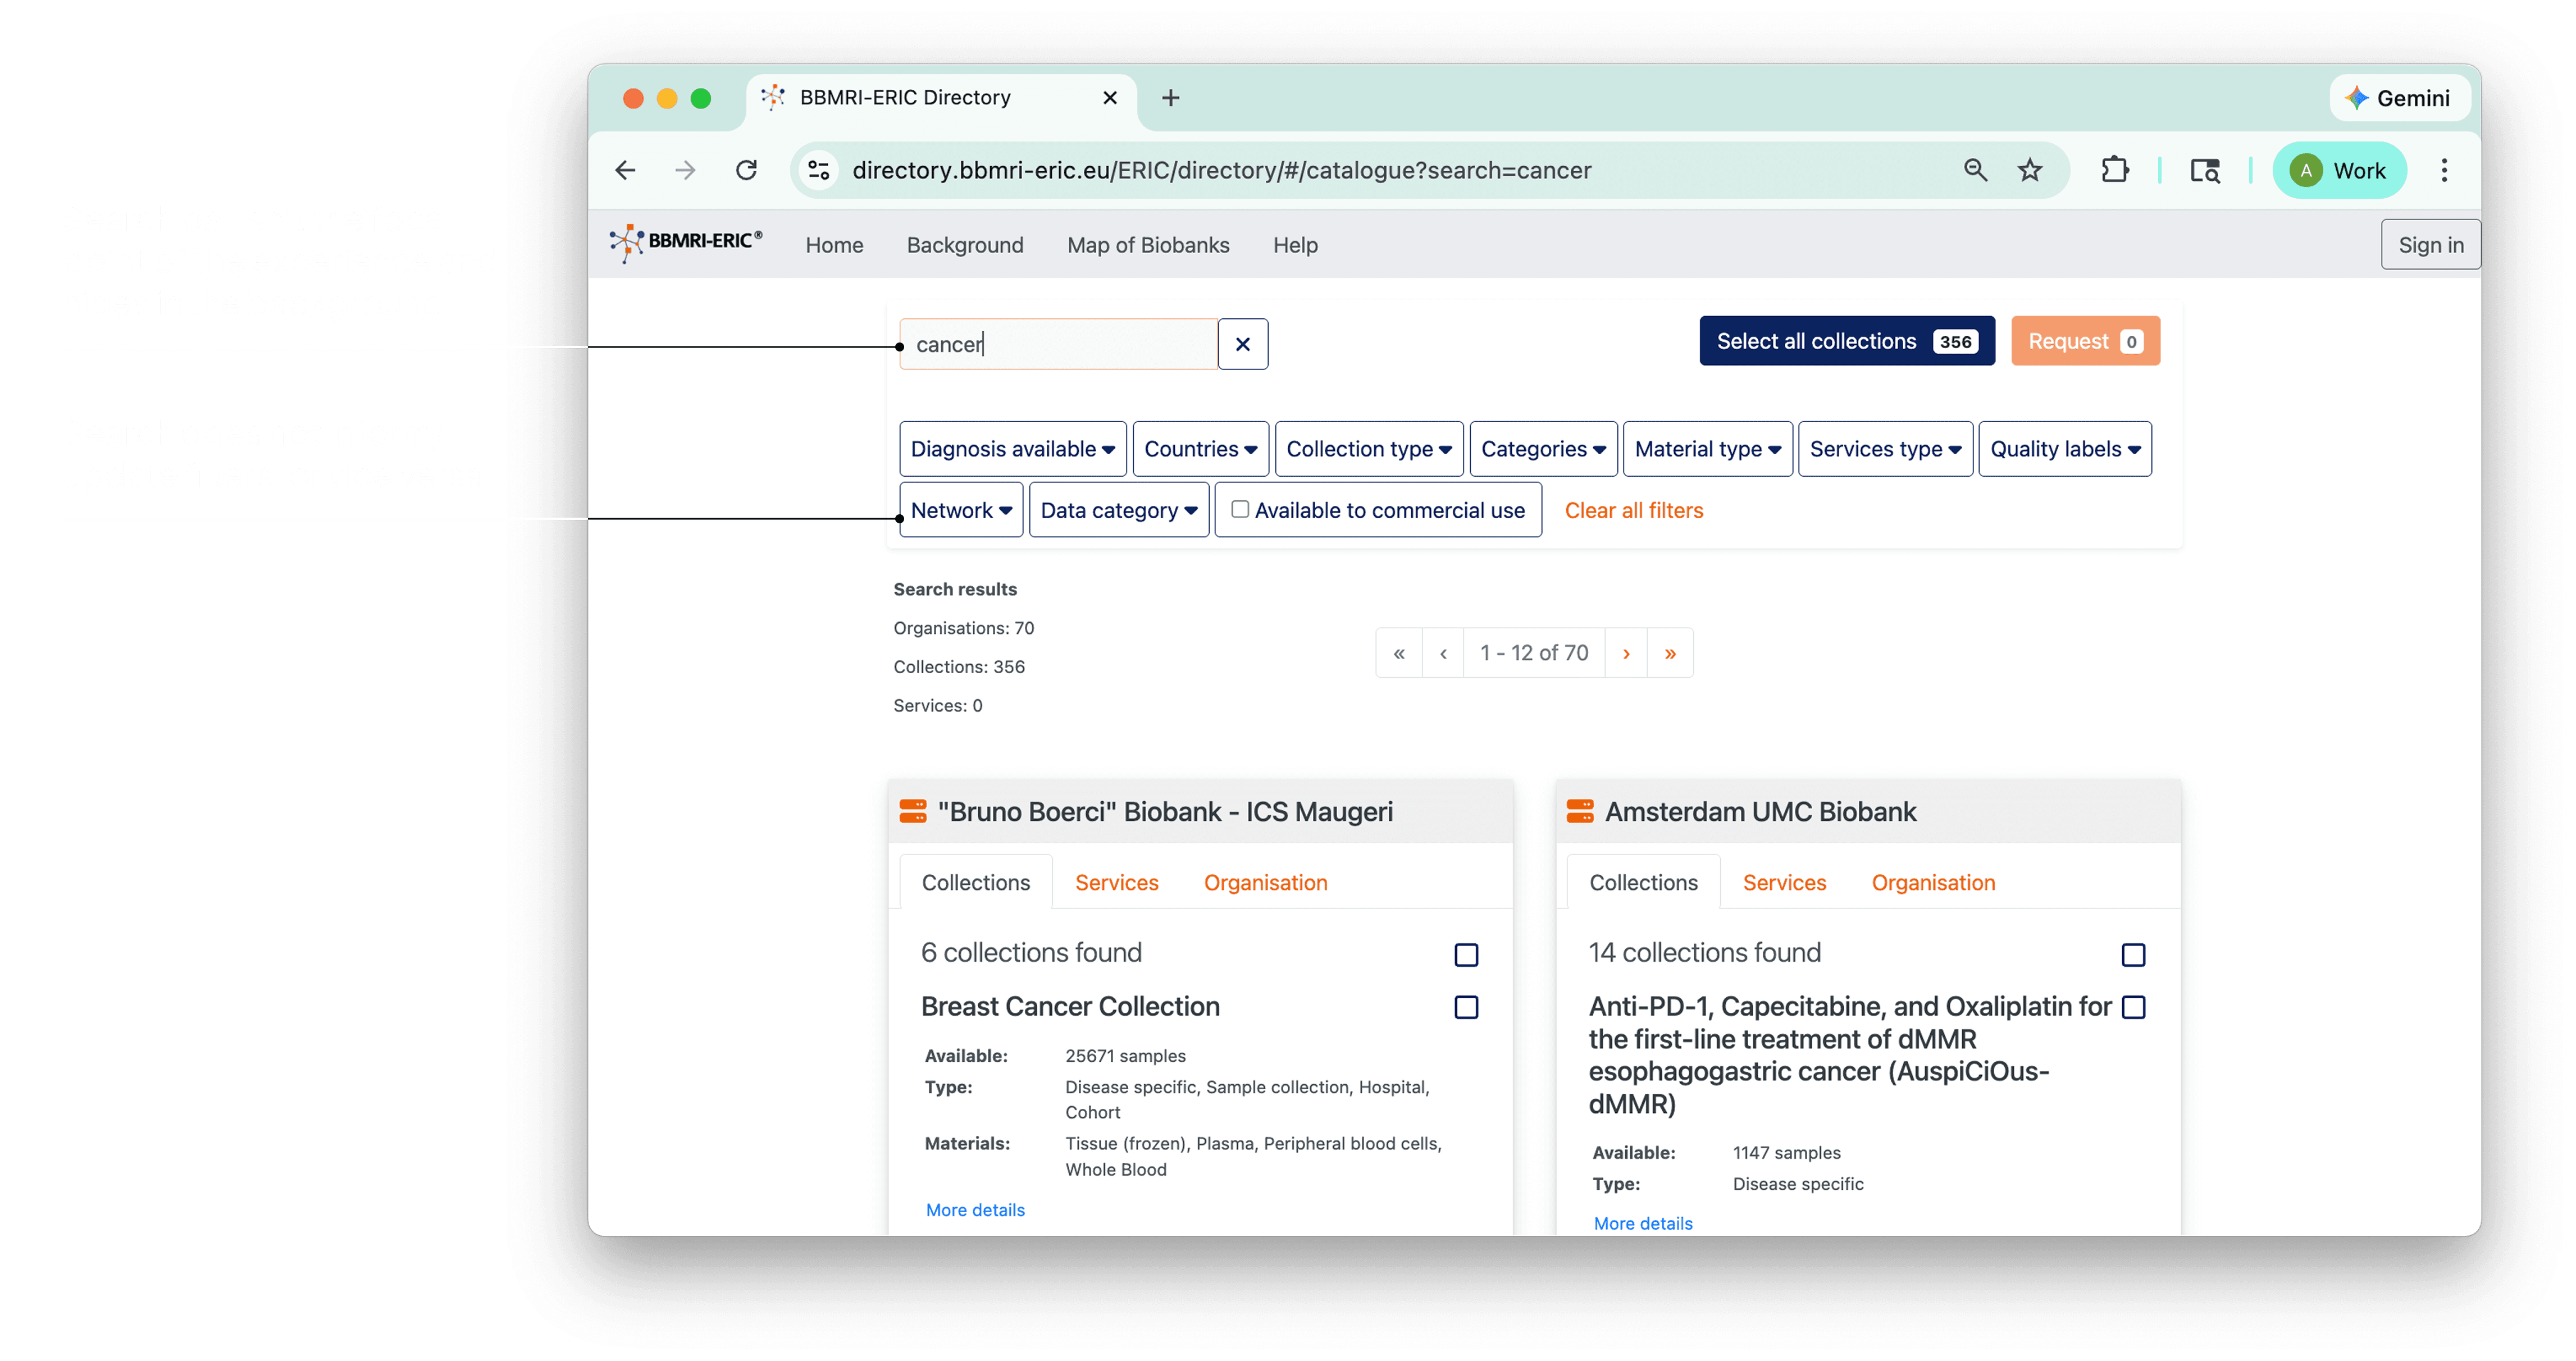
Task: Open Chrome three-dot menu
Action: click(2444, 170)
